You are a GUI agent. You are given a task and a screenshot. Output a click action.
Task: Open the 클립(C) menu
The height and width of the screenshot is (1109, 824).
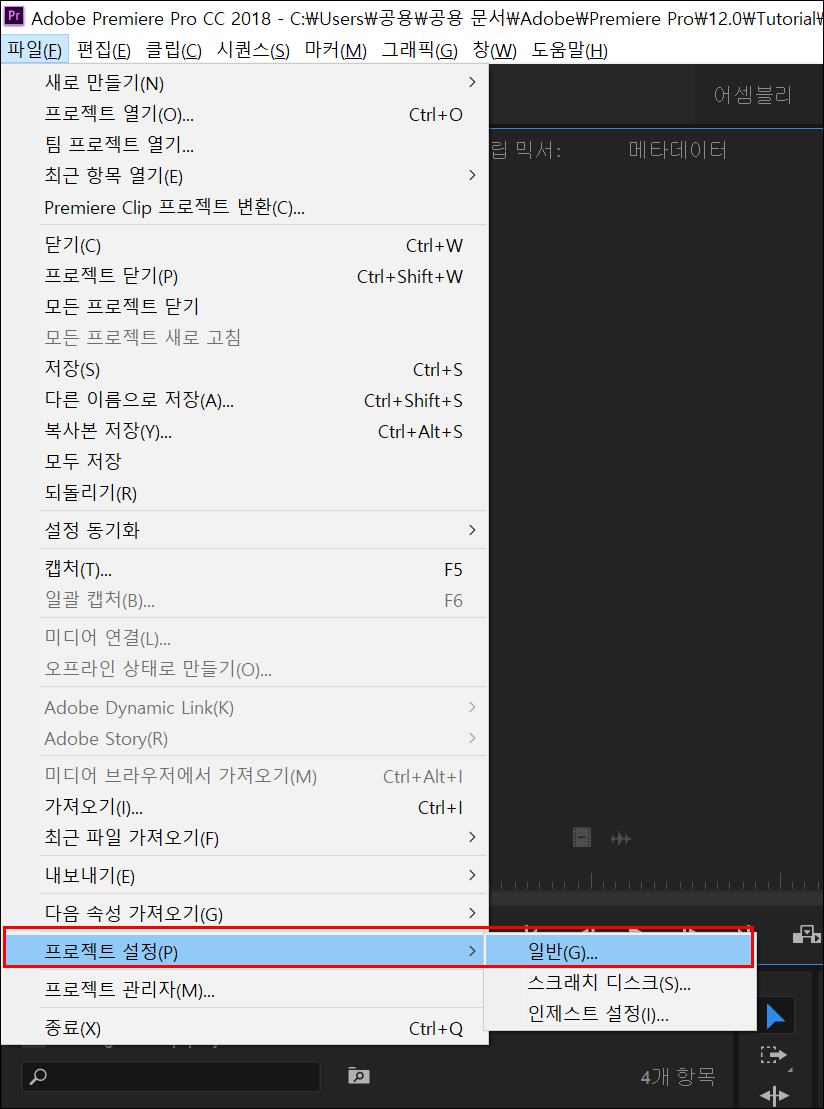coord(174,50)
